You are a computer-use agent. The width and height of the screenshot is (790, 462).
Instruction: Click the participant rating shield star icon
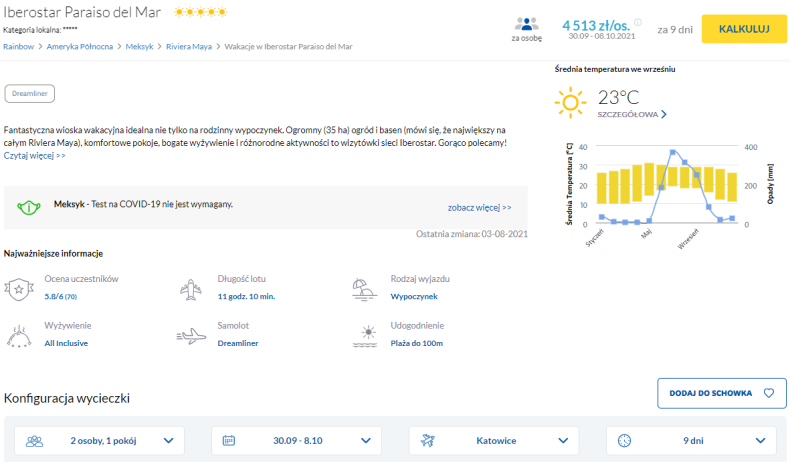point(19,289)
